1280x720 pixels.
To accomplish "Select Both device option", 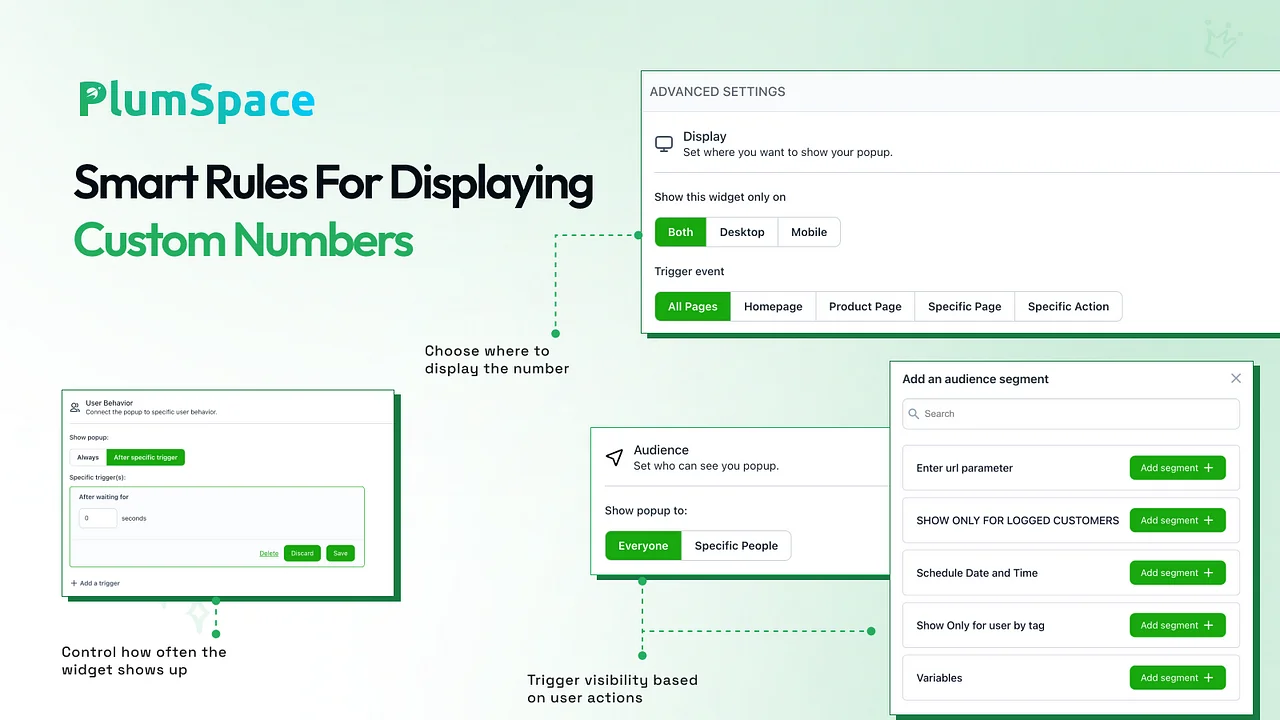I will [x=680, y=232].
